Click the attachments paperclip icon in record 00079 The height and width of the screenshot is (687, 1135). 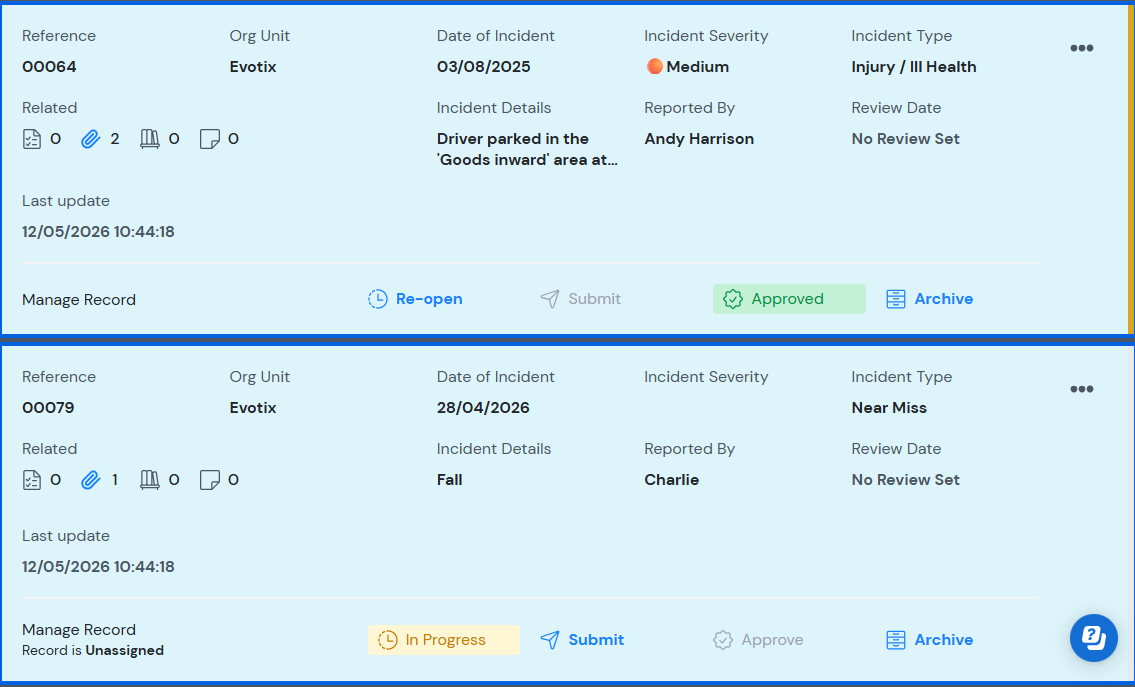[90, 480]
